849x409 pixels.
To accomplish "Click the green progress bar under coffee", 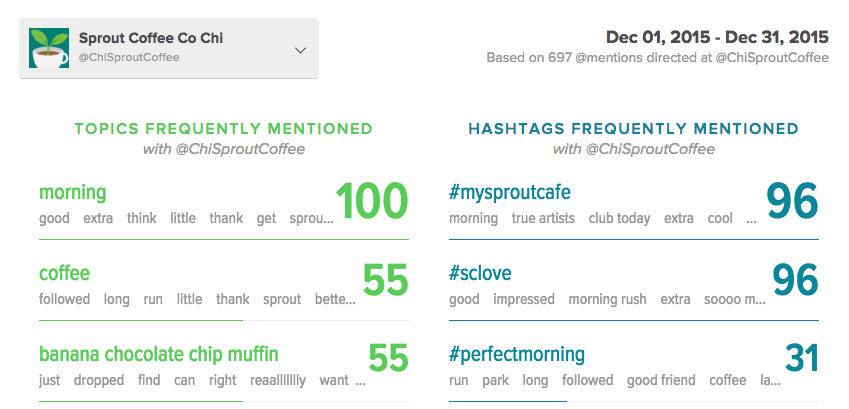I will 141,321.
